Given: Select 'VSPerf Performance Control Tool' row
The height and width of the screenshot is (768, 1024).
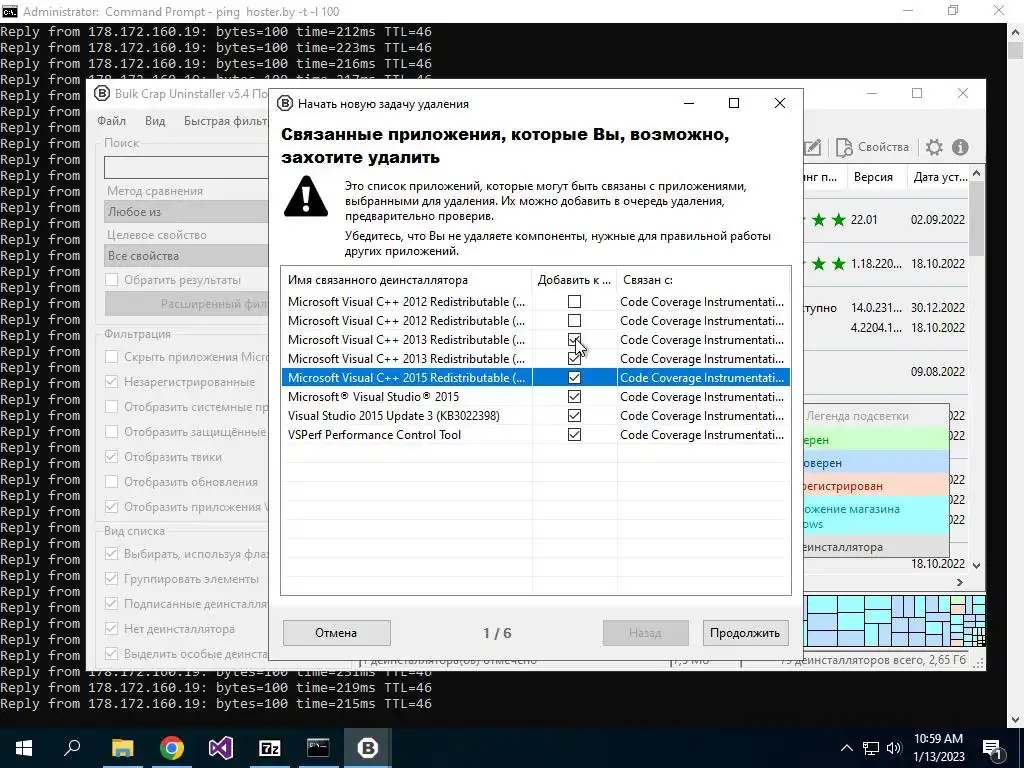Looking at the screenshot, I should pyautogui.click(x=536, y=434).
